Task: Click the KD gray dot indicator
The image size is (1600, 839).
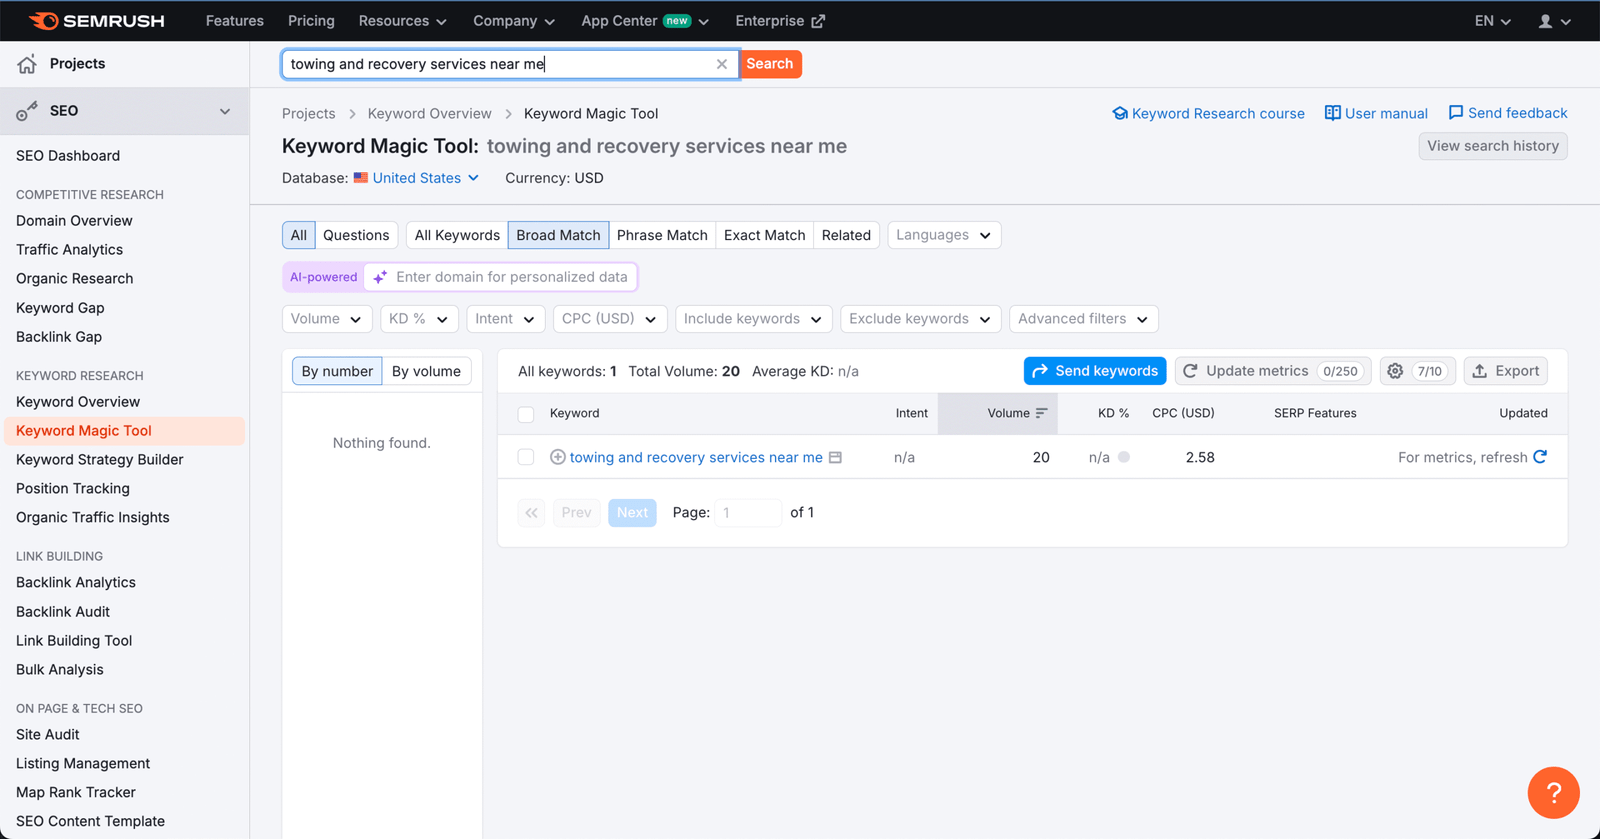Action: (x=1124, y=457)
